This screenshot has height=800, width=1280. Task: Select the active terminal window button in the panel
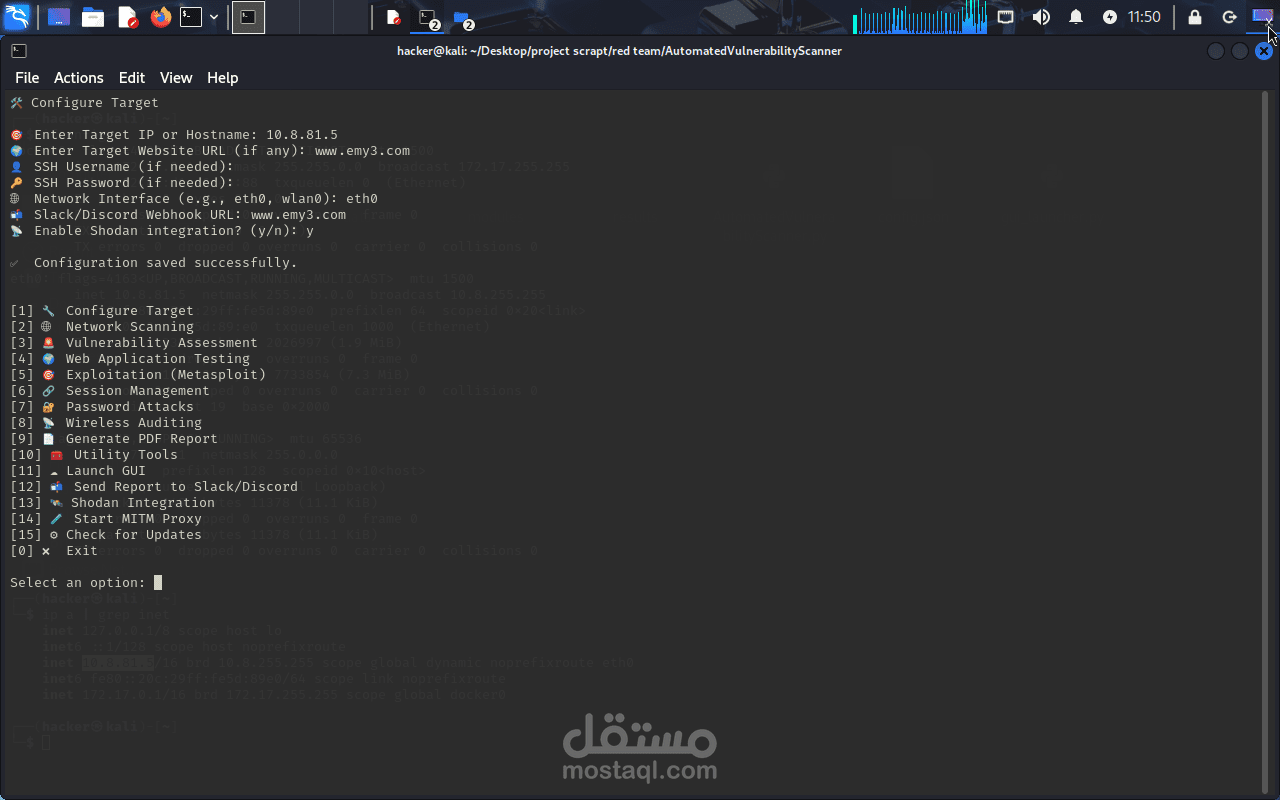coord(249,17)
